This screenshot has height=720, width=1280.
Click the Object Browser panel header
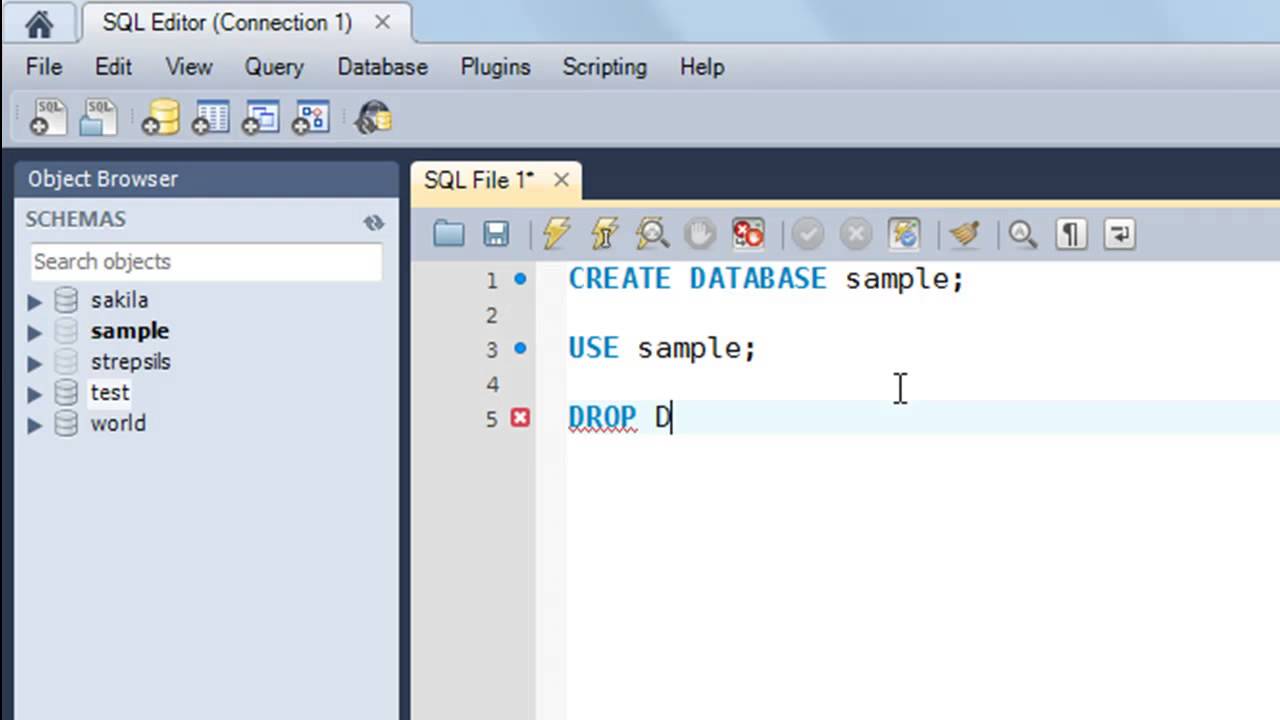point(206,179)
